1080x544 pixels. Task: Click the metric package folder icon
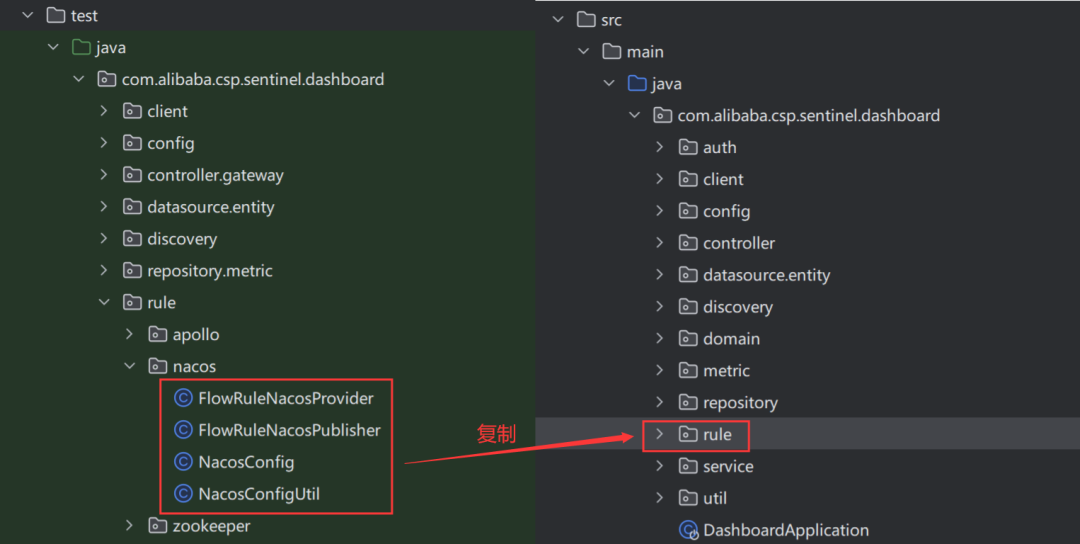(x=688, y=370)
